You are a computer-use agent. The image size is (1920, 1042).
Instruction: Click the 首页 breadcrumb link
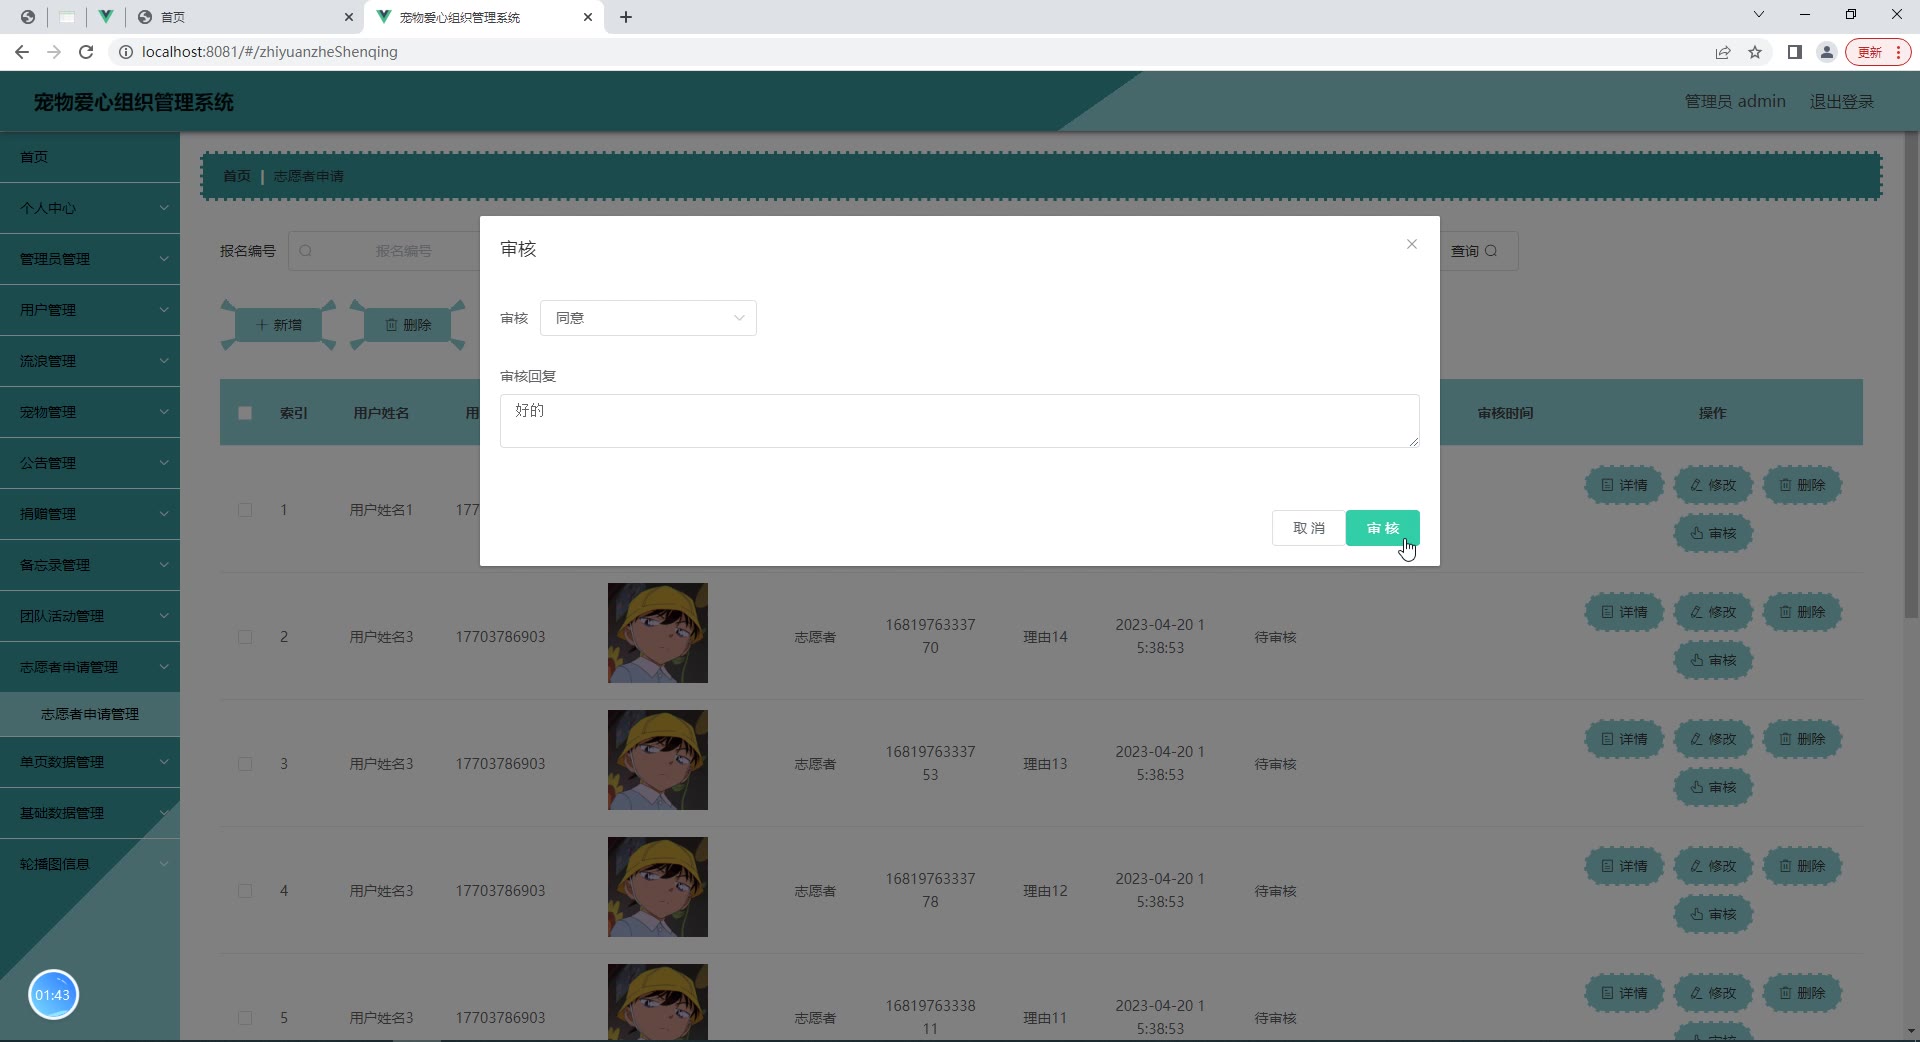[x=237, y=176]
